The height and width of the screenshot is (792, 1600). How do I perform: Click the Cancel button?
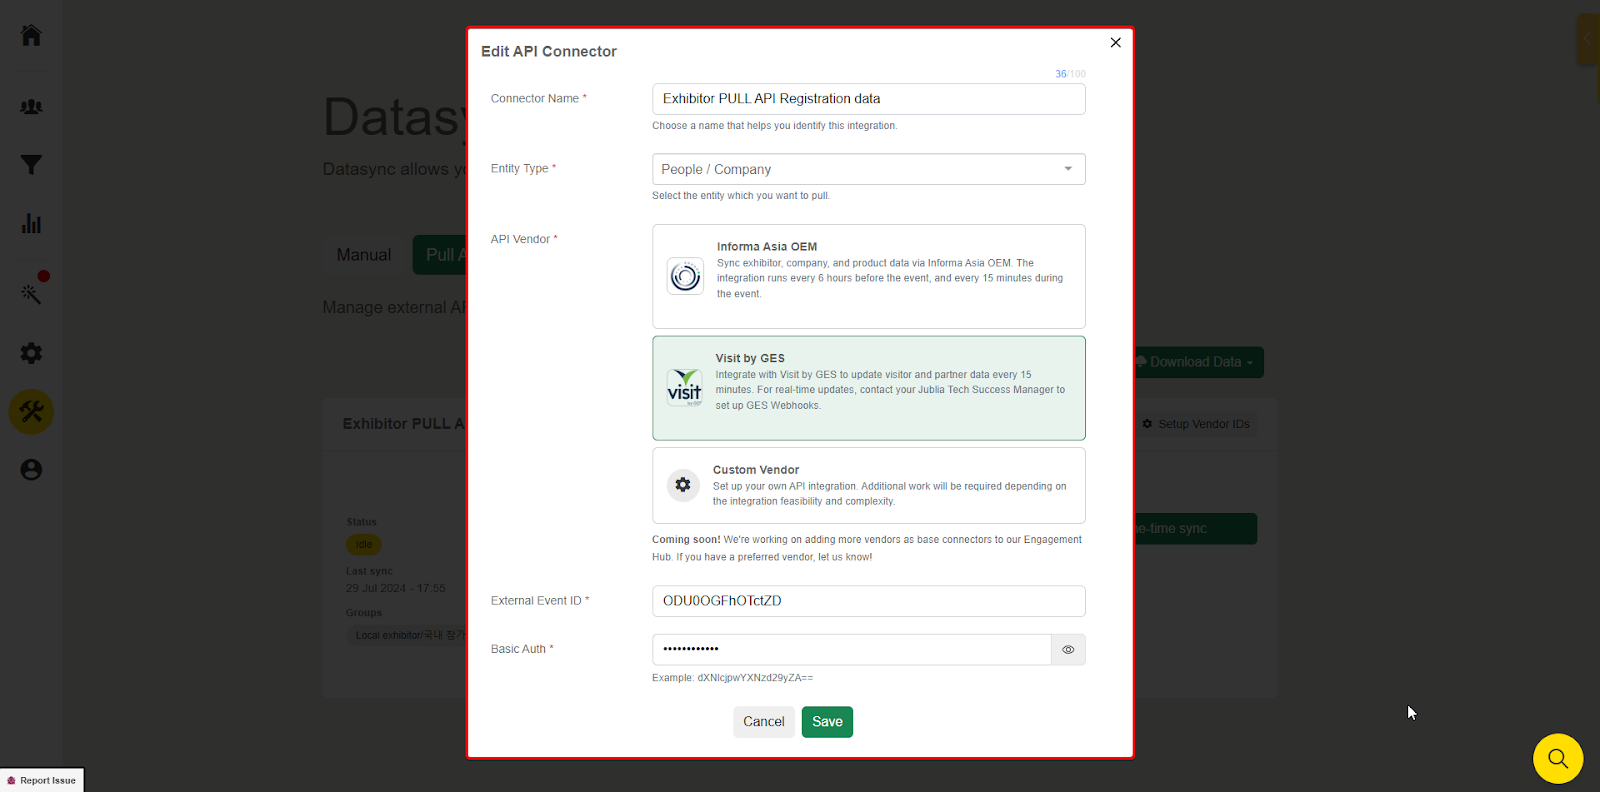(763, 722)
